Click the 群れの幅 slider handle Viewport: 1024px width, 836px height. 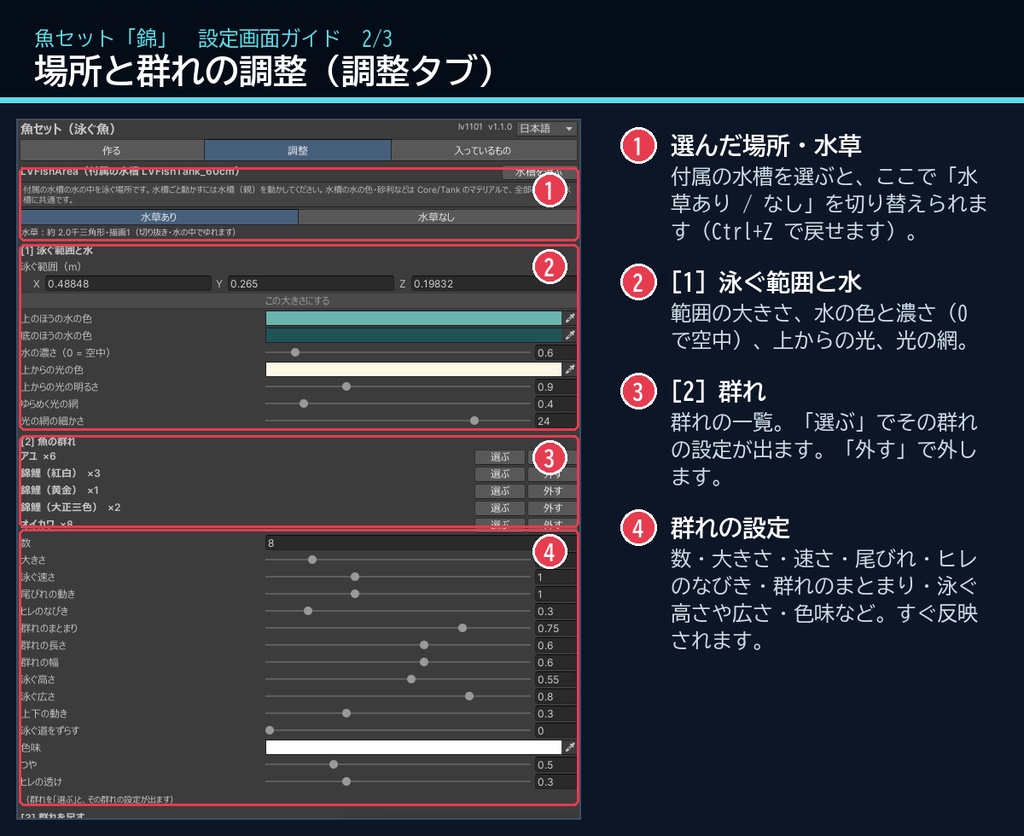pyautogui.click(x=424, y=662)
